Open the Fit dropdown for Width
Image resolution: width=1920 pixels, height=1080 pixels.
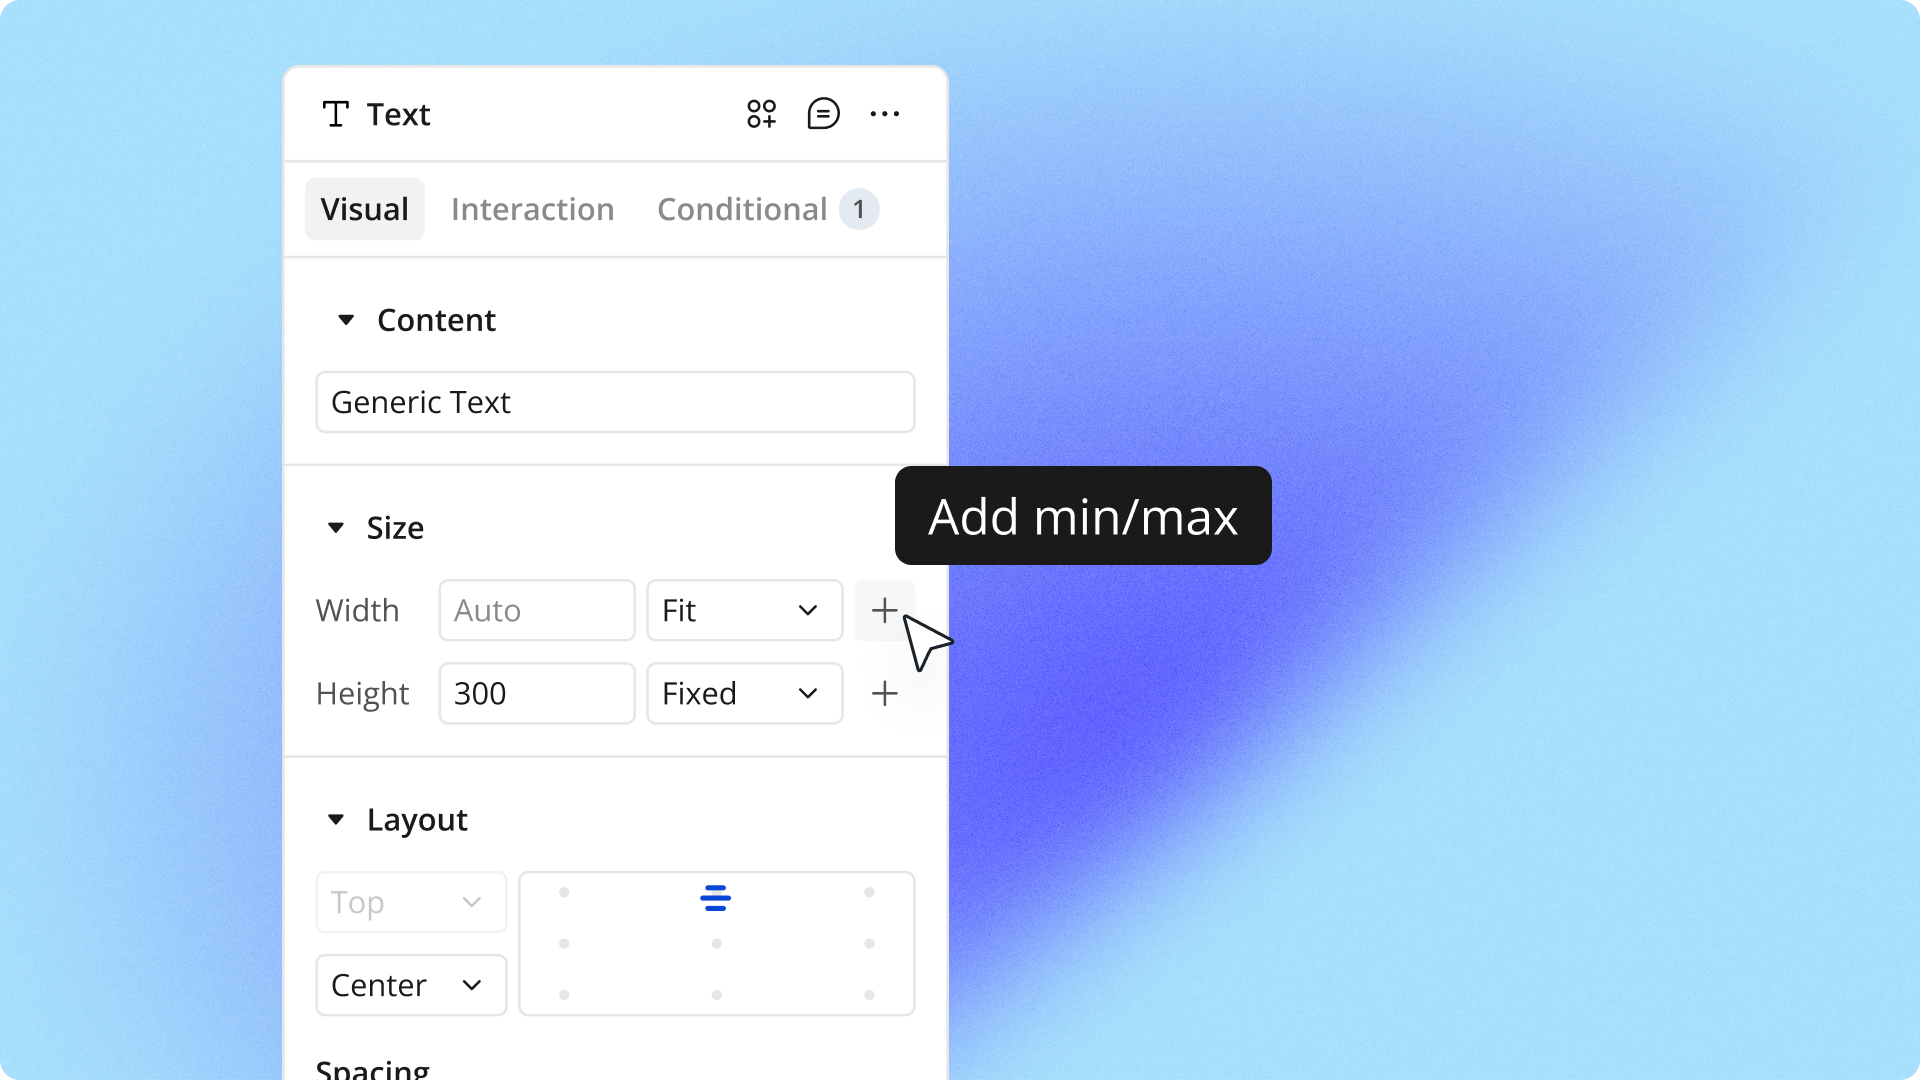744,610
